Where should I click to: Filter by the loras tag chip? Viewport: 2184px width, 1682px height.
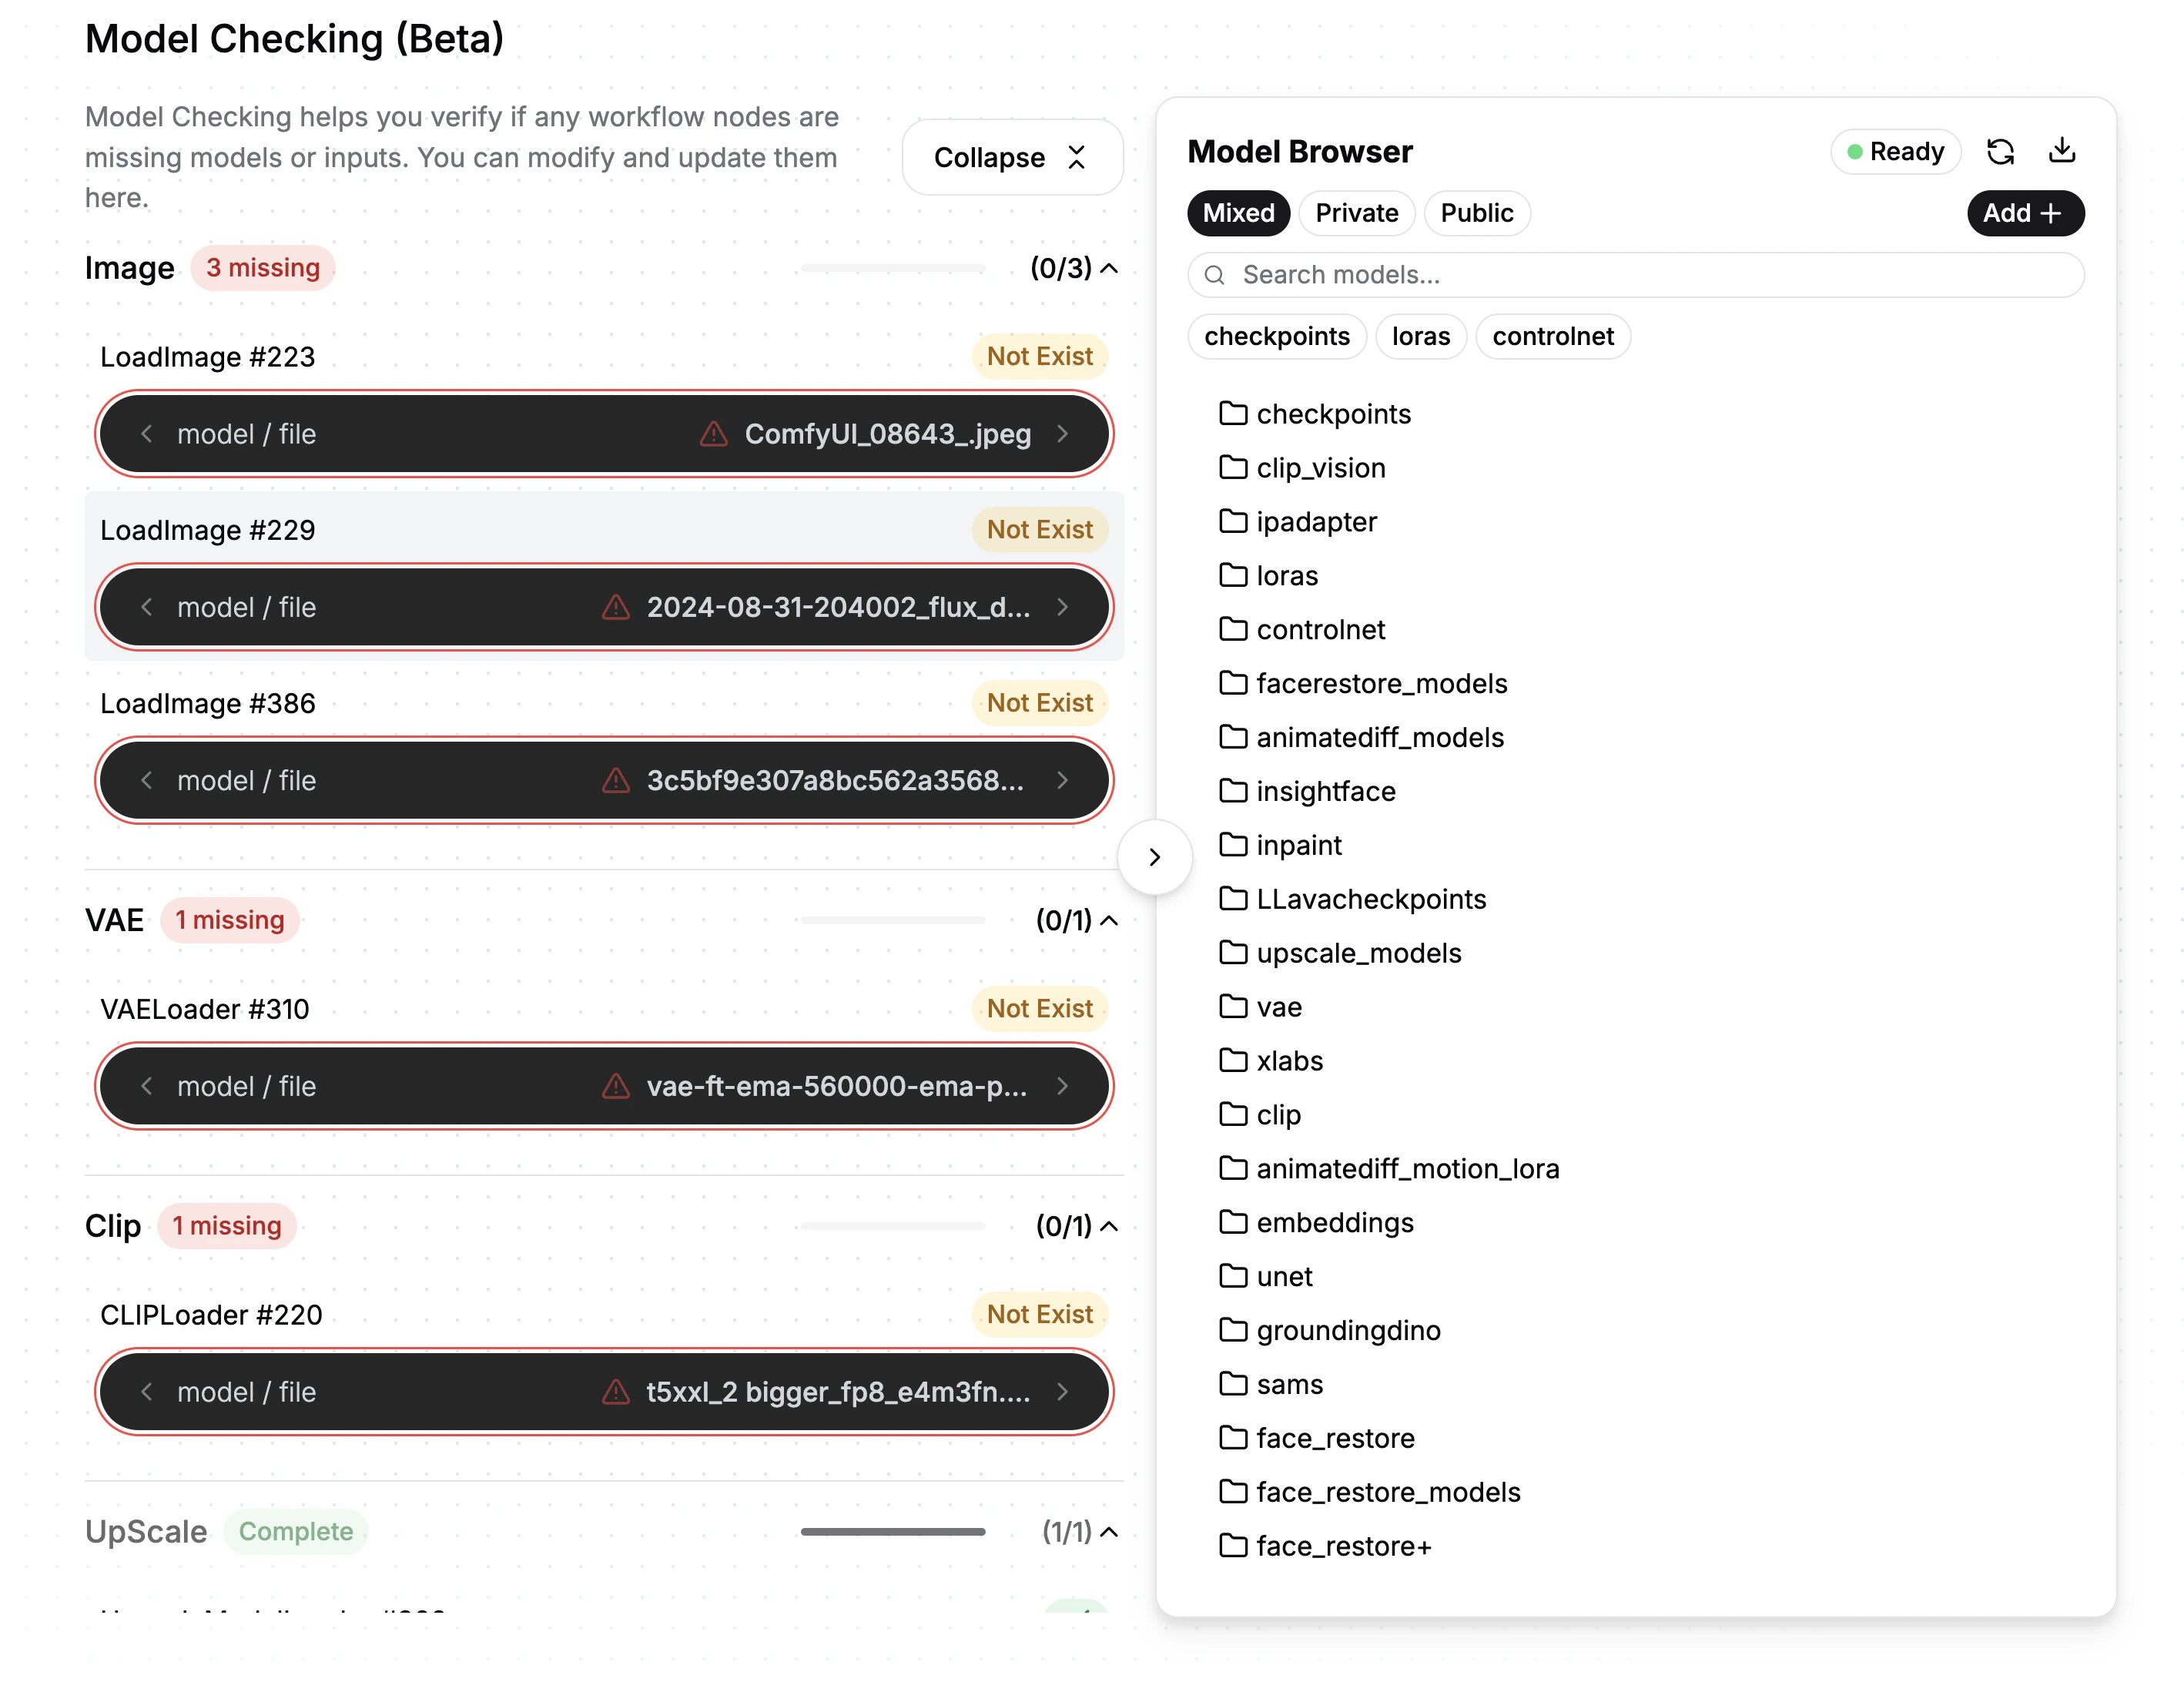[x=1420, y=336]
